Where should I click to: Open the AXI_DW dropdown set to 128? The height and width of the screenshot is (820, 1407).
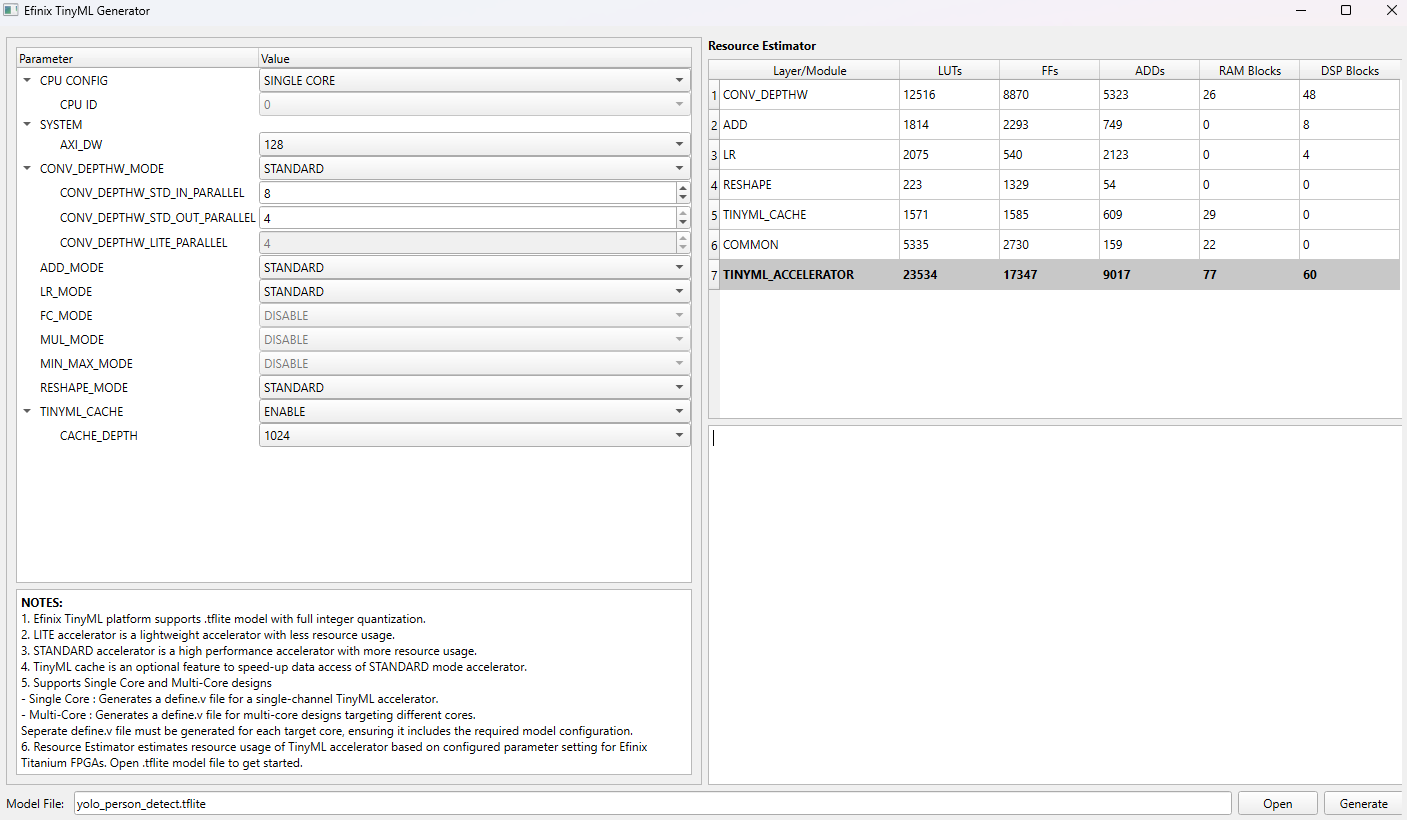474,145
